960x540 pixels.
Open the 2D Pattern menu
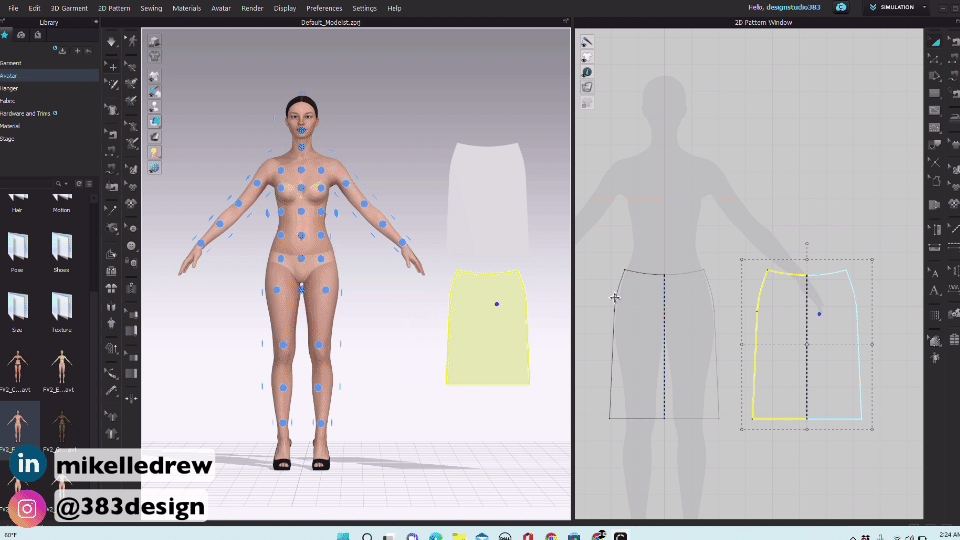[114, 8]
